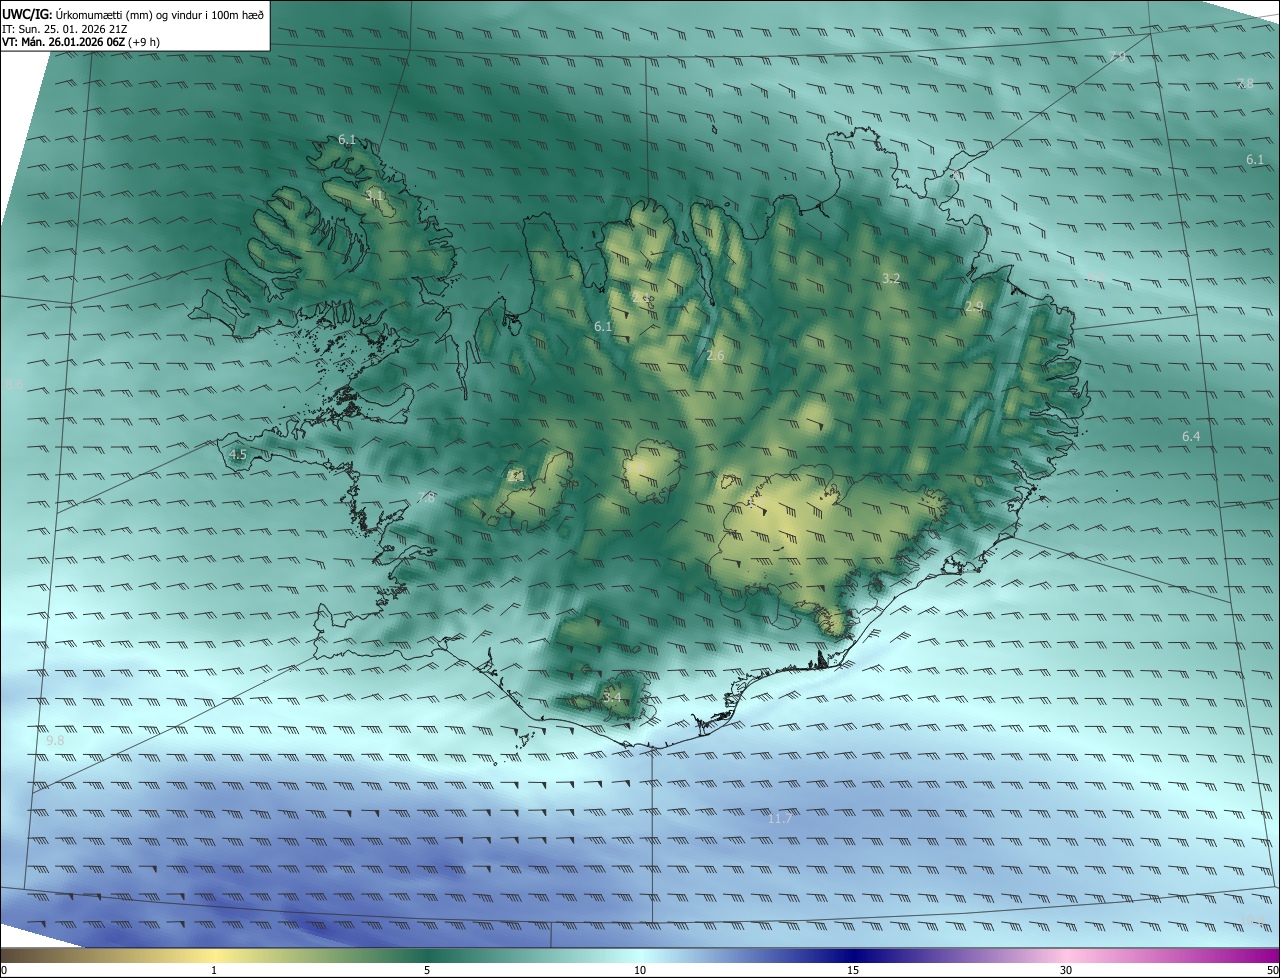1280x978 pixels.
Task: Click the legend tick label 50
Action: pos(1272,970)
